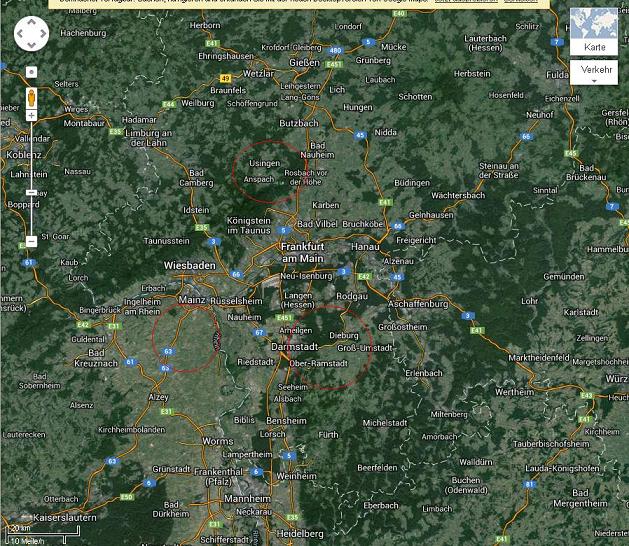
Task: Click the E40 road shield at top
Action: pos(399,13)
